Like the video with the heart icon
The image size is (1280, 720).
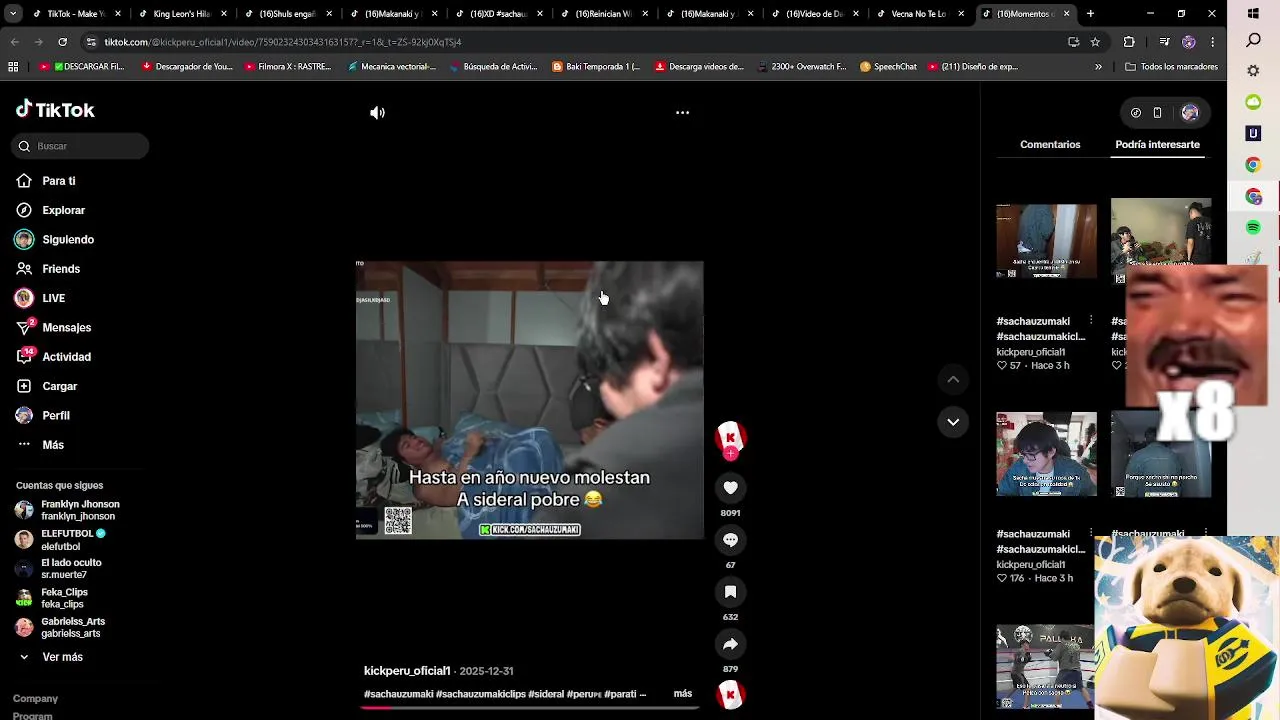point(730,488)
